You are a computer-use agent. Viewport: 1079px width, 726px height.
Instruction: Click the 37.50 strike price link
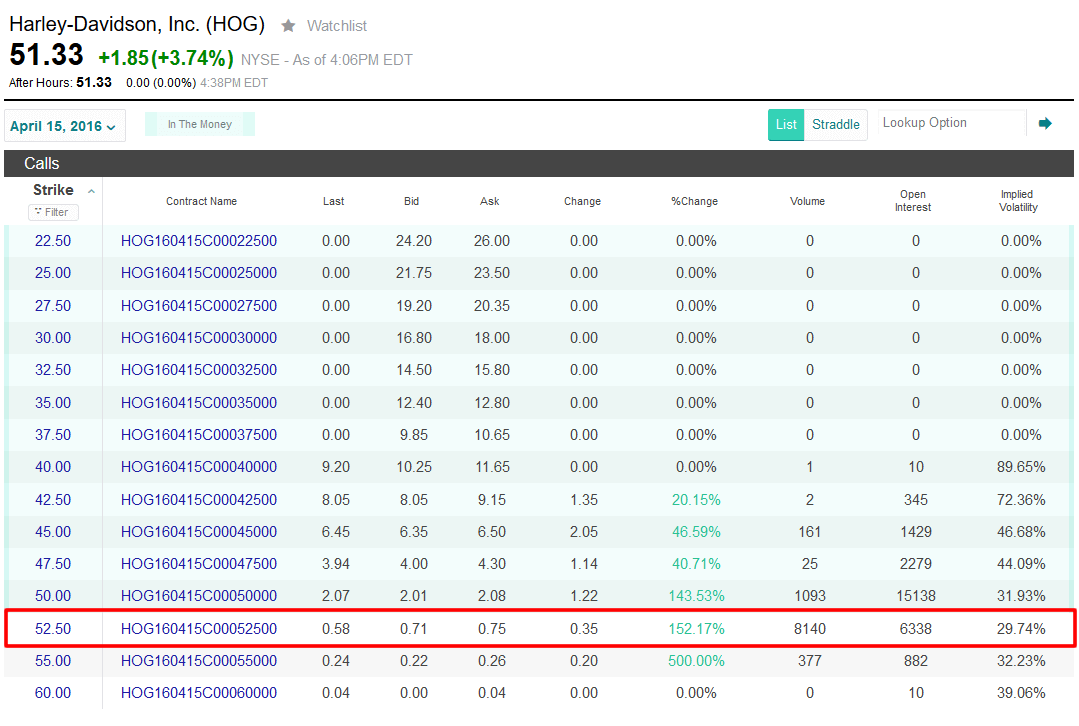click(53, 435)
